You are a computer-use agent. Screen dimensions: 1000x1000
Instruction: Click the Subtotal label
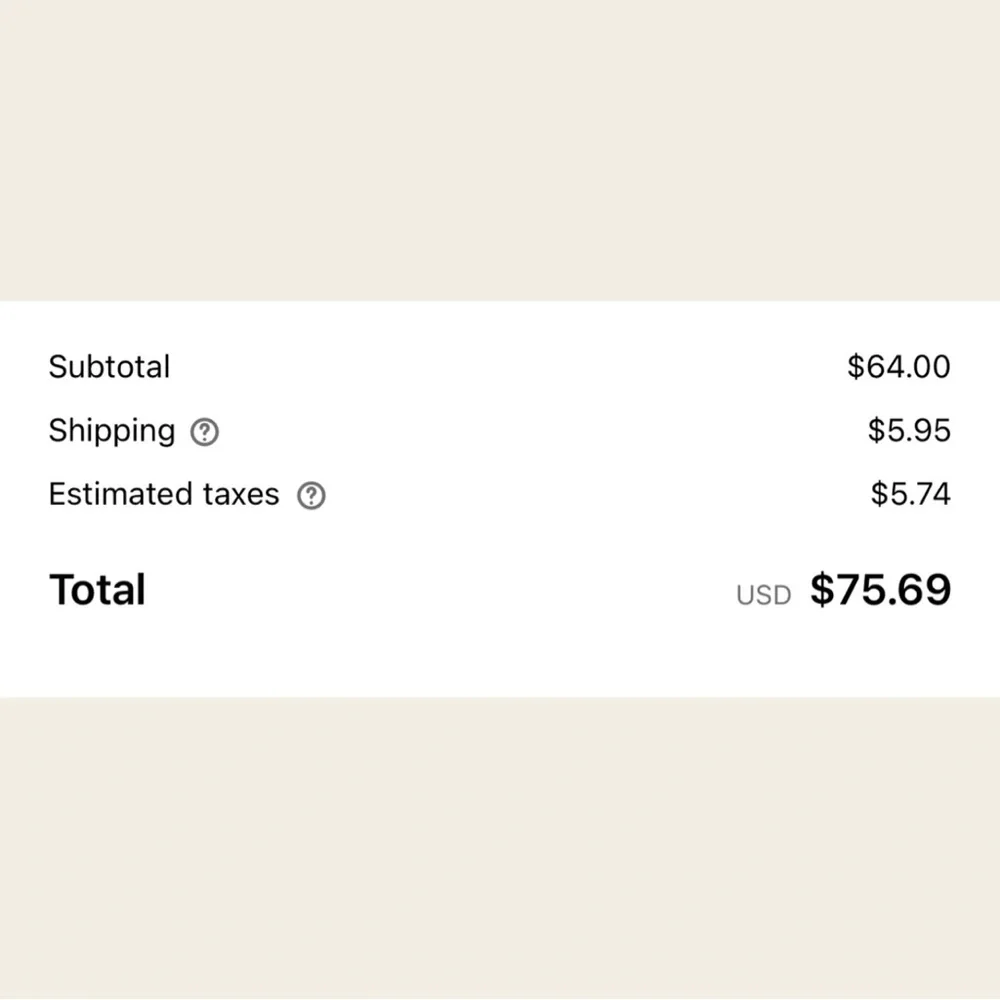[109, 367]
